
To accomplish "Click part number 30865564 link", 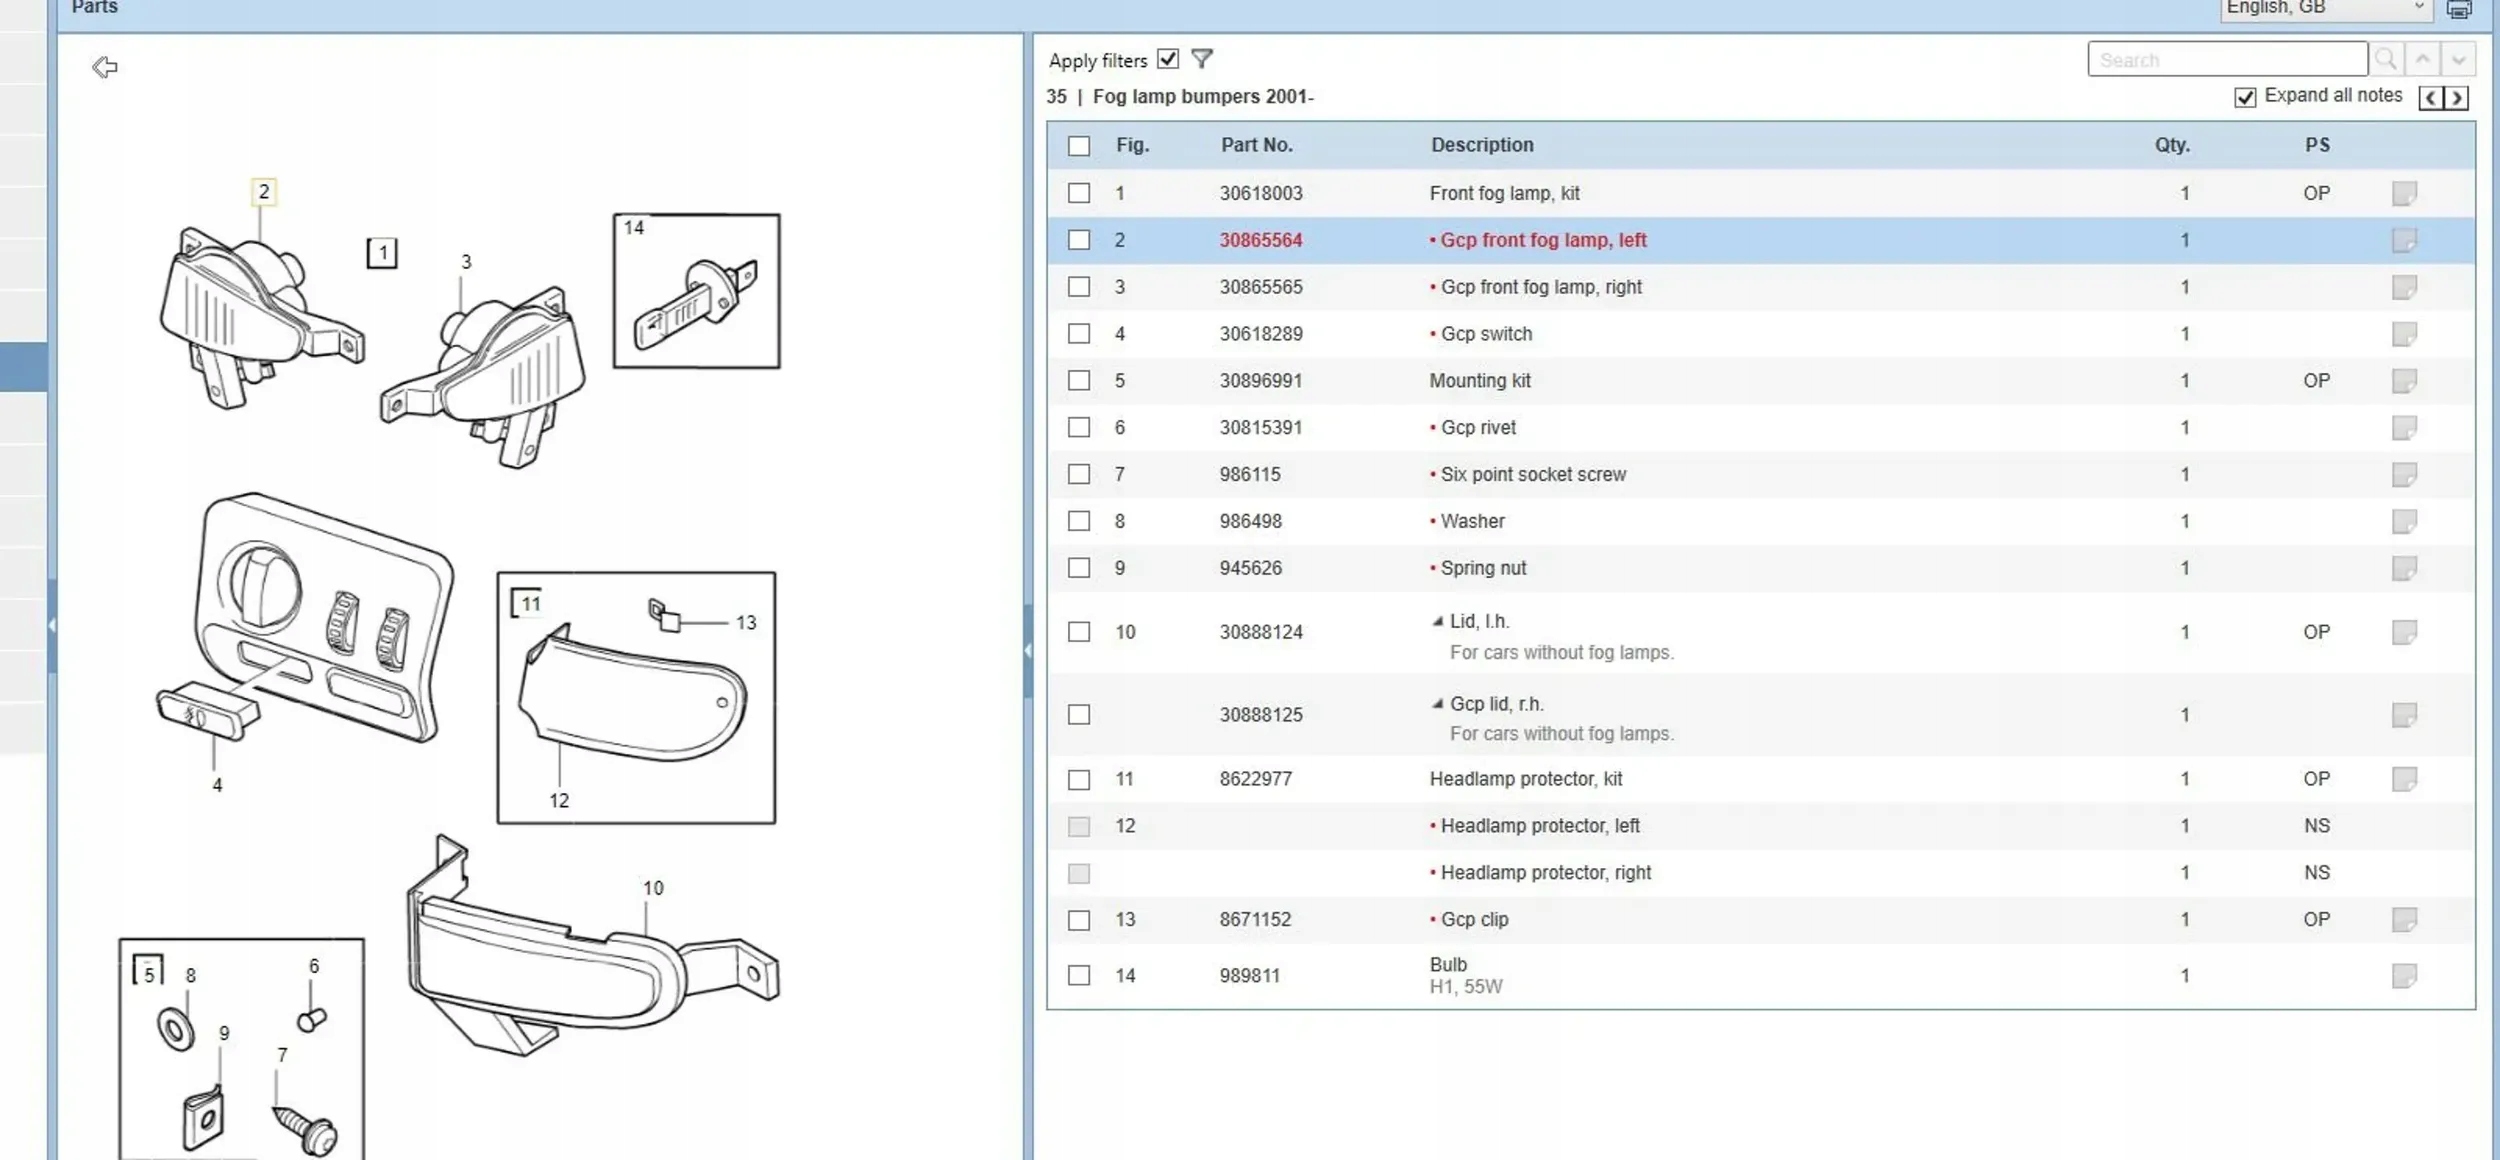I will pyautogui.click(x=1261, y=240).
